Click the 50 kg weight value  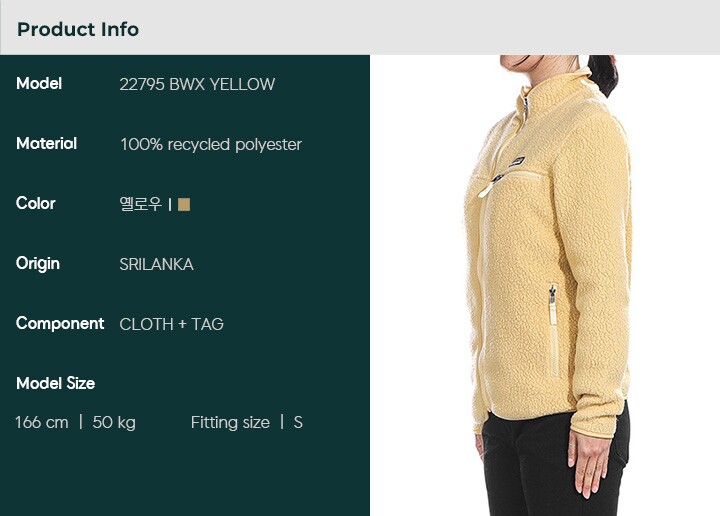click(114, 422)
